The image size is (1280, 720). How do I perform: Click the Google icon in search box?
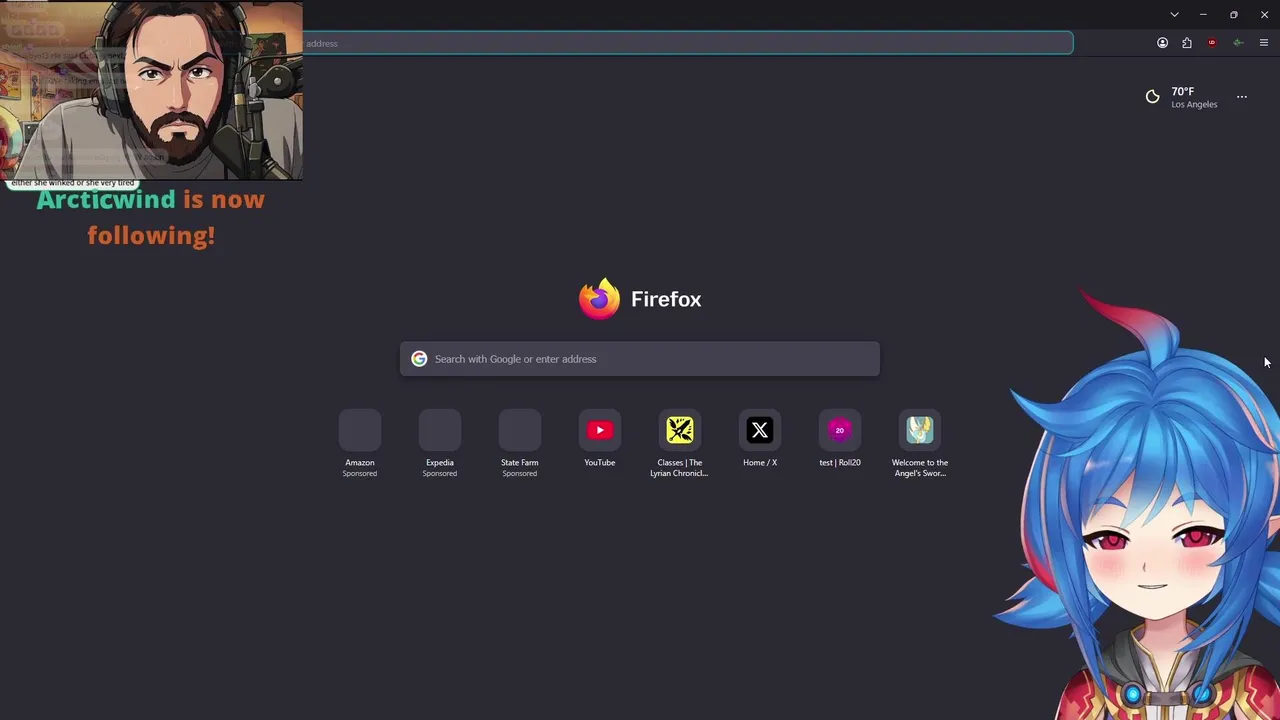click(419, 359)
